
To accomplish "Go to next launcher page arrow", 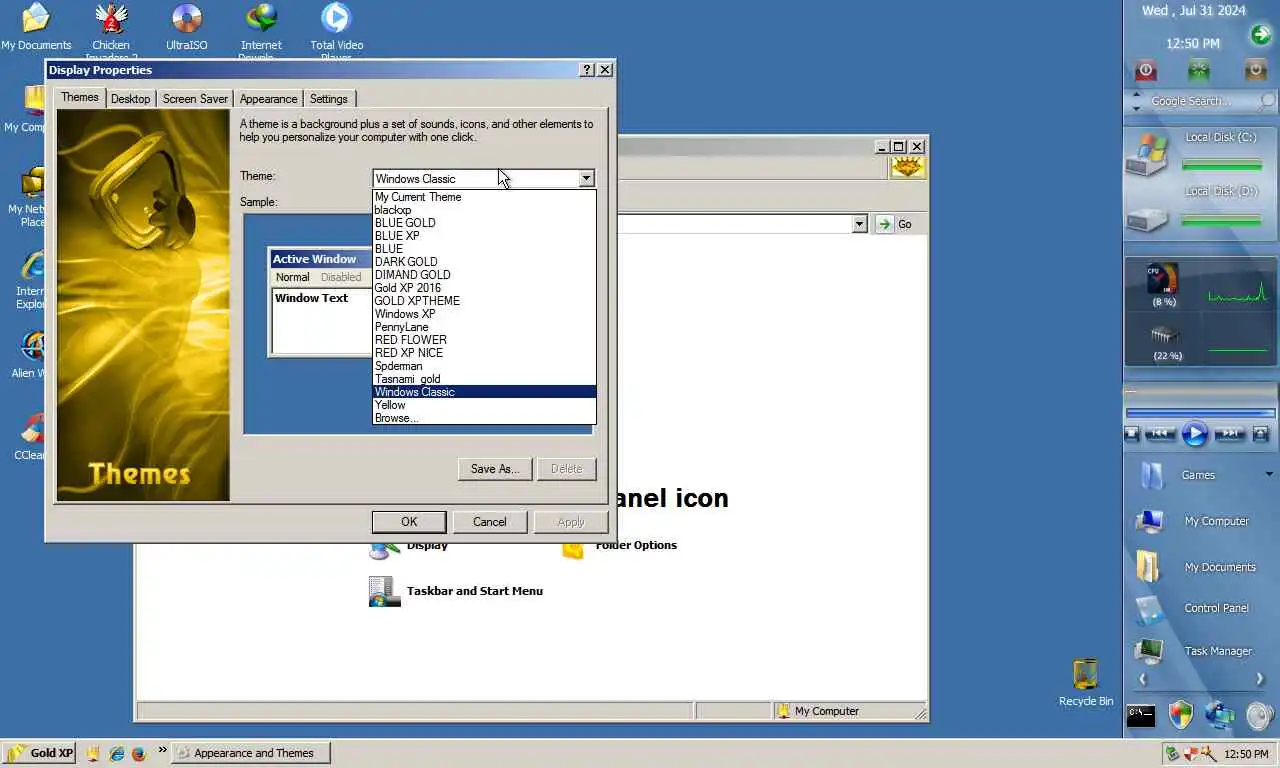I will click(1260, 679).
